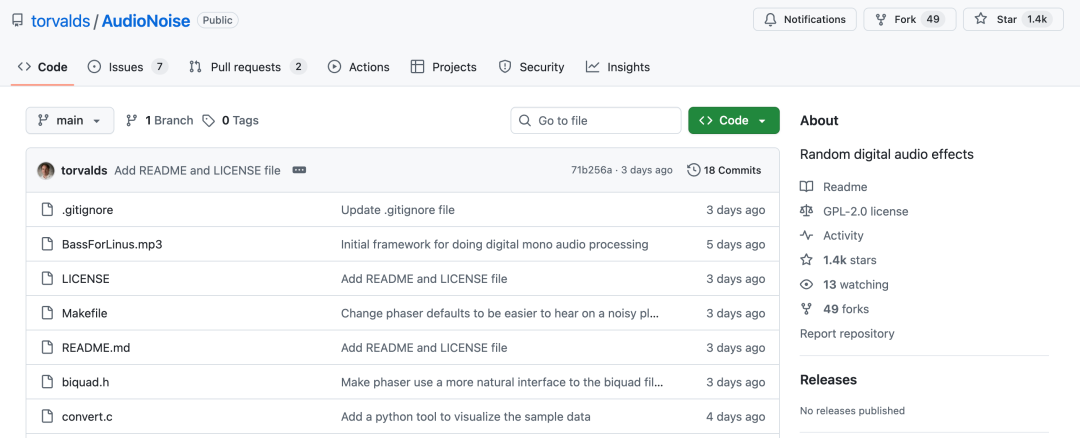Open the BassForLinus.mp3 file
1080x438 pixels.
[x=112, y=244]
